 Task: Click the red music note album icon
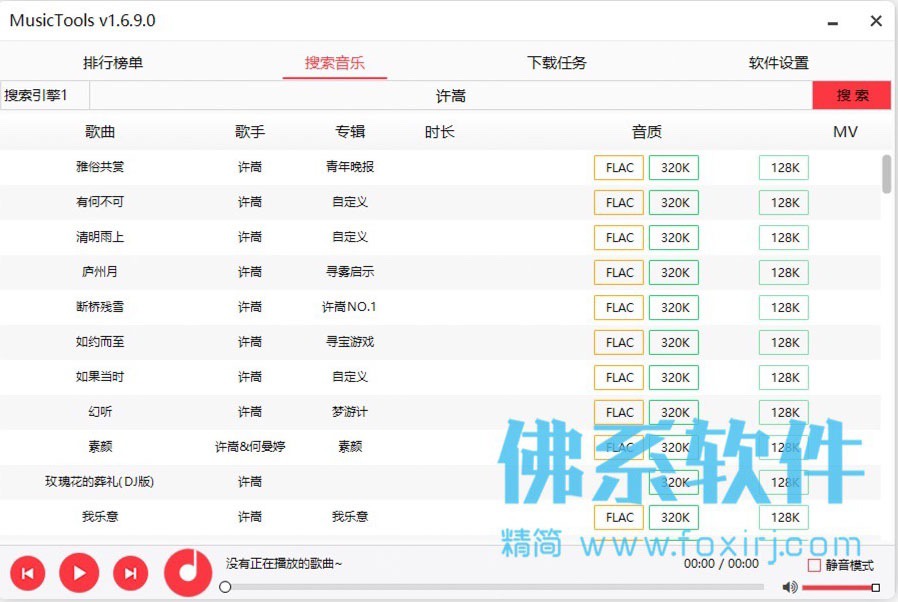tap(188, 573)
